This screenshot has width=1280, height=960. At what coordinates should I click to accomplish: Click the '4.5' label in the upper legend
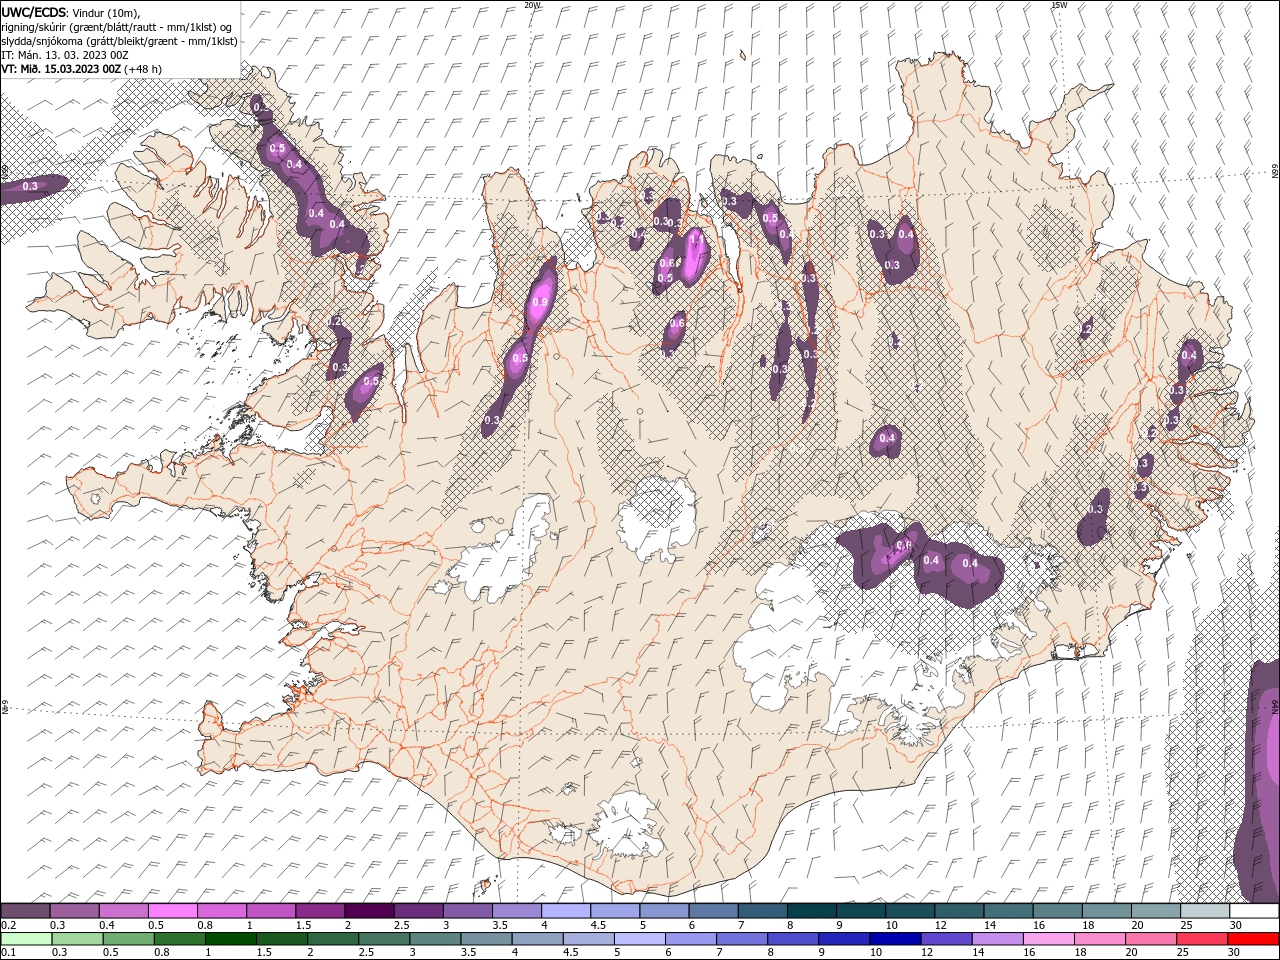click(x=598, y=925)
